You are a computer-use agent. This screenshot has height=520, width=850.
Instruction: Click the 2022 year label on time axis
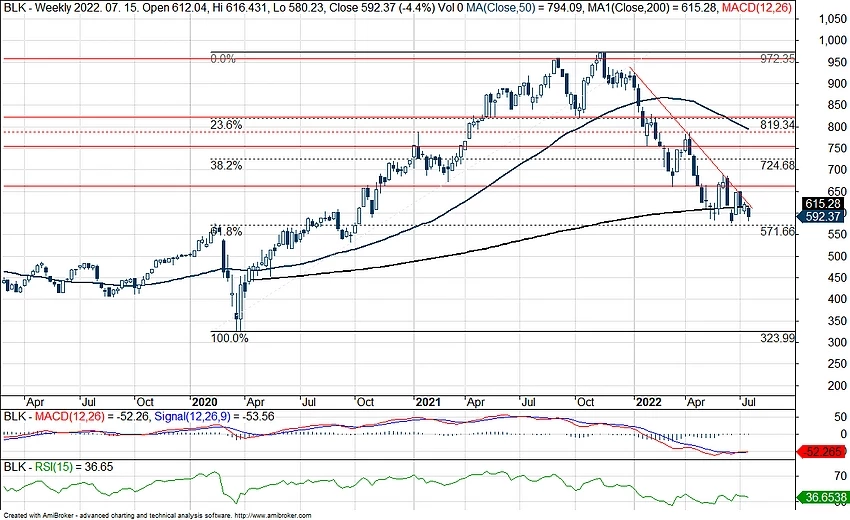pos(649,402)
